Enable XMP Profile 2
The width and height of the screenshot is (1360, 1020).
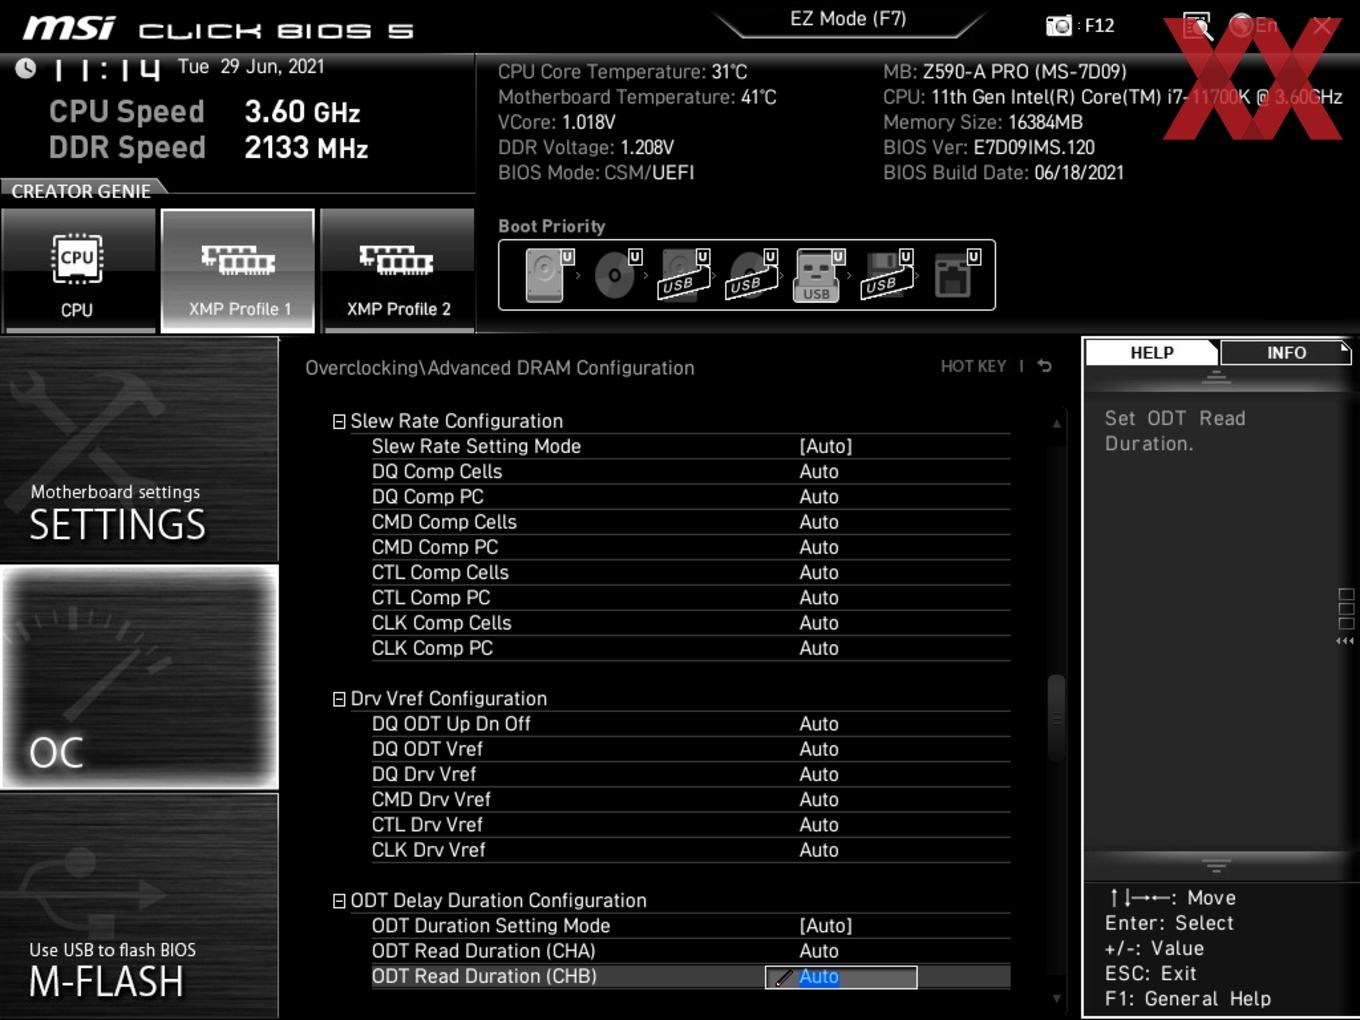point(398,270)
